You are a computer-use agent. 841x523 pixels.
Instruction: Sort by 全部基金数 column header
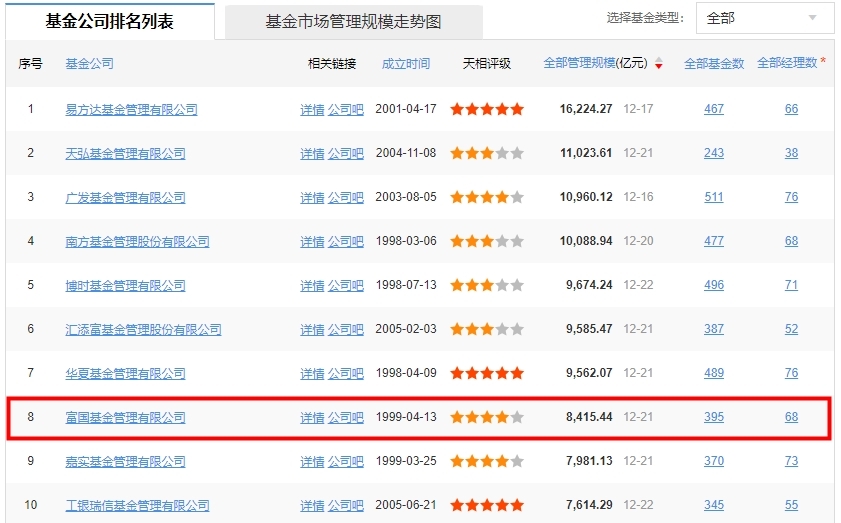714,64
